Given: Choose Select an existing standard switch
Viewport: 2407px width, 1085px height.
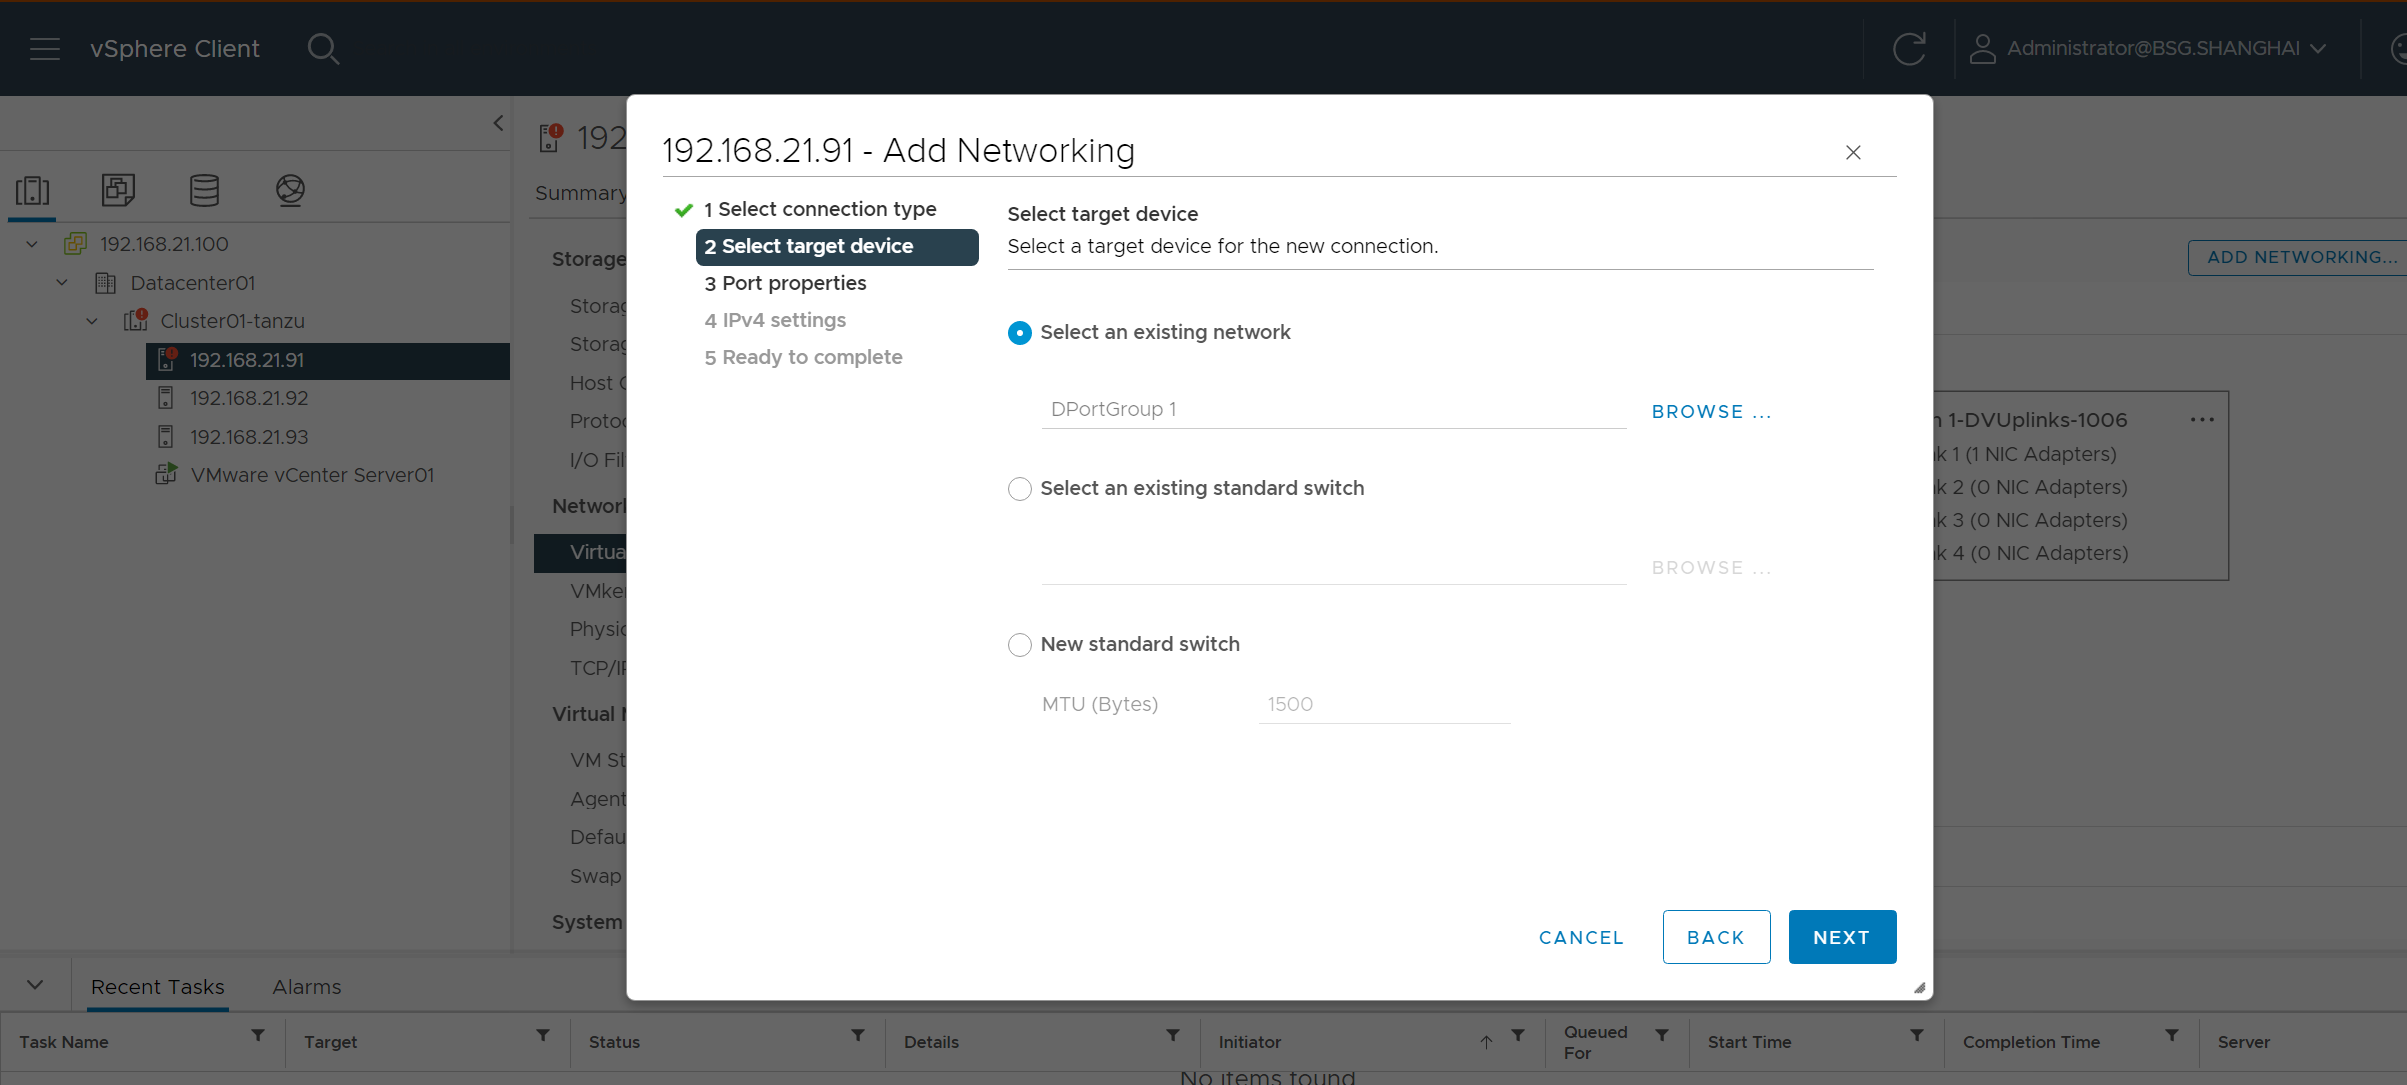Looking at the screenshot, I should [1019, 489].
